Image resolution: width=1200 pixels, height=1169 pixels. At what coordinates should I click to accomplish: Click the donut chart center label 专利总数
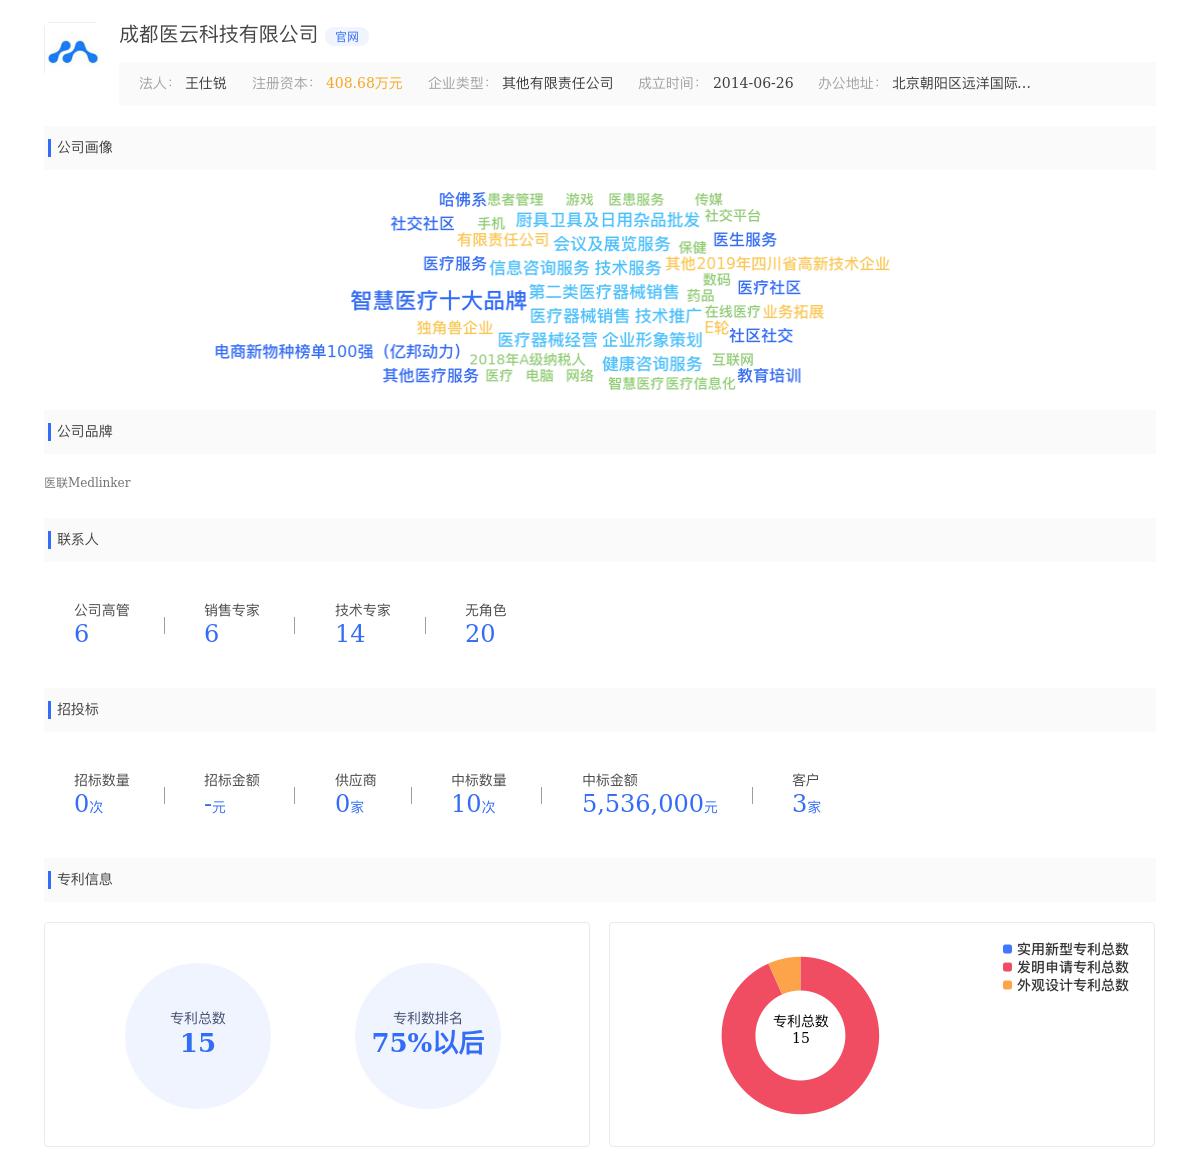tap(800, 1022)
